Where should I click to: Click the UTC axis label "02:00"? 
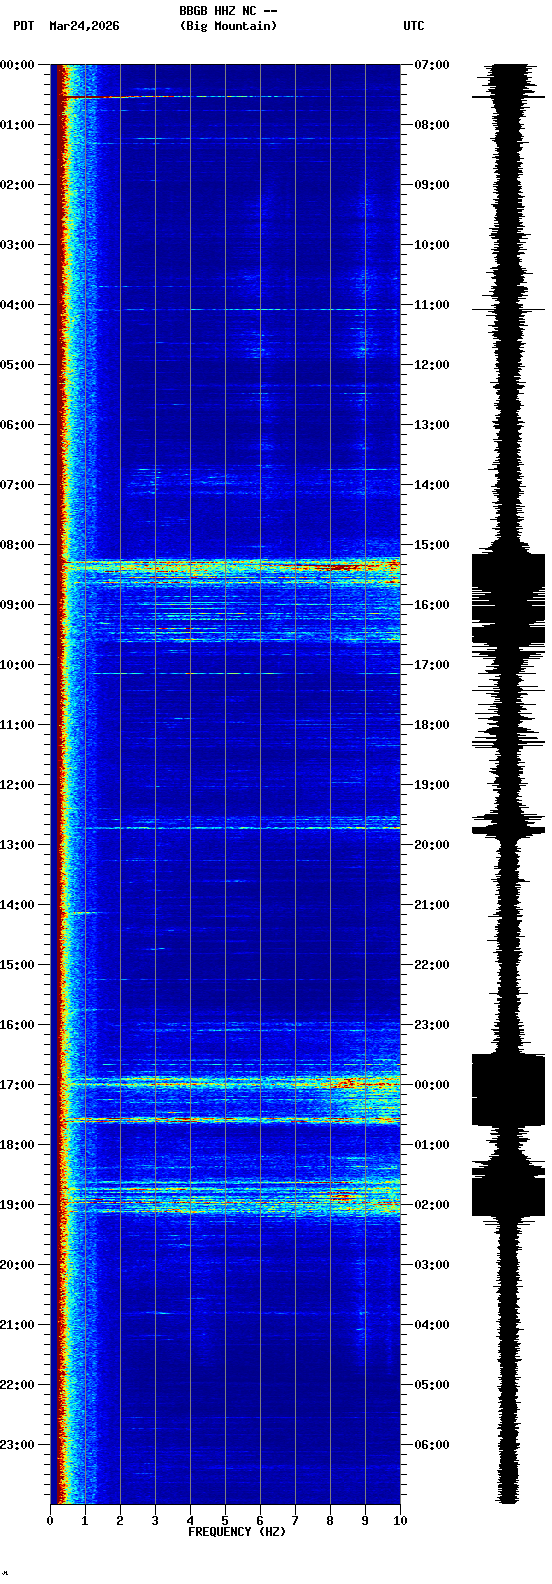coord(431,1205)
